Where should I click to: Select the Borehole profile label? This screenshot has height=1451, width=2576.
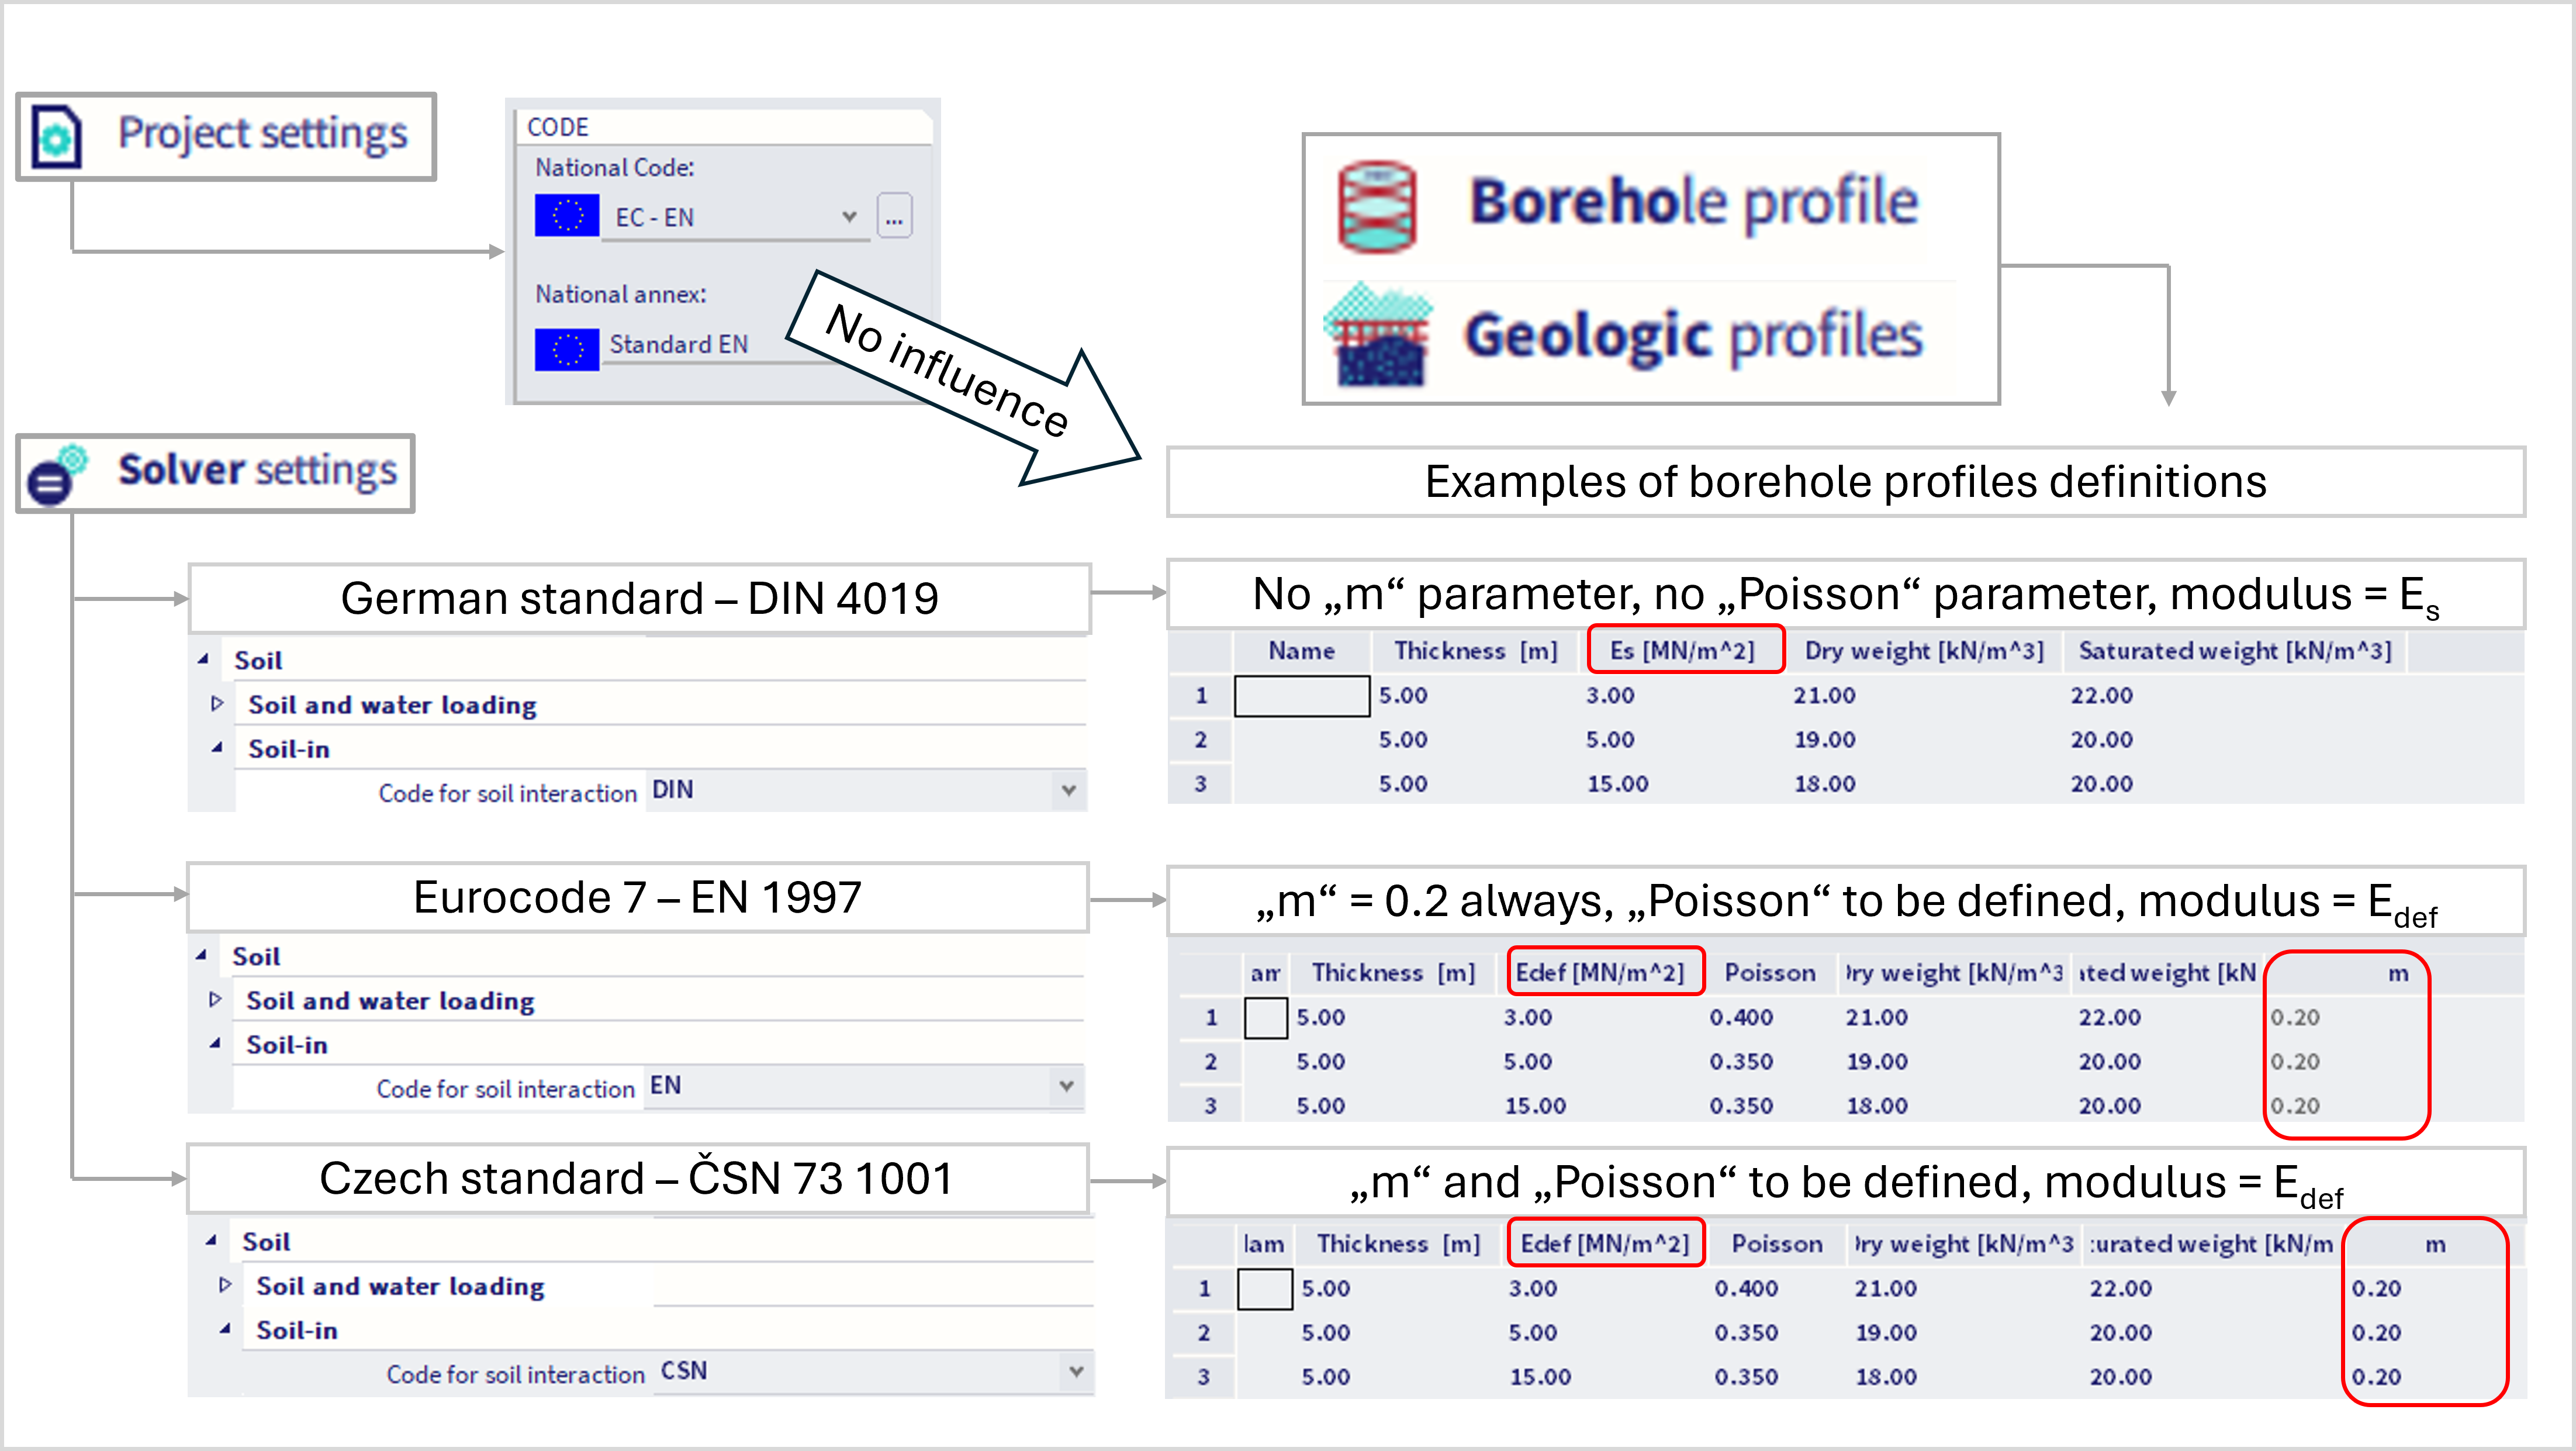[1692, 203]
